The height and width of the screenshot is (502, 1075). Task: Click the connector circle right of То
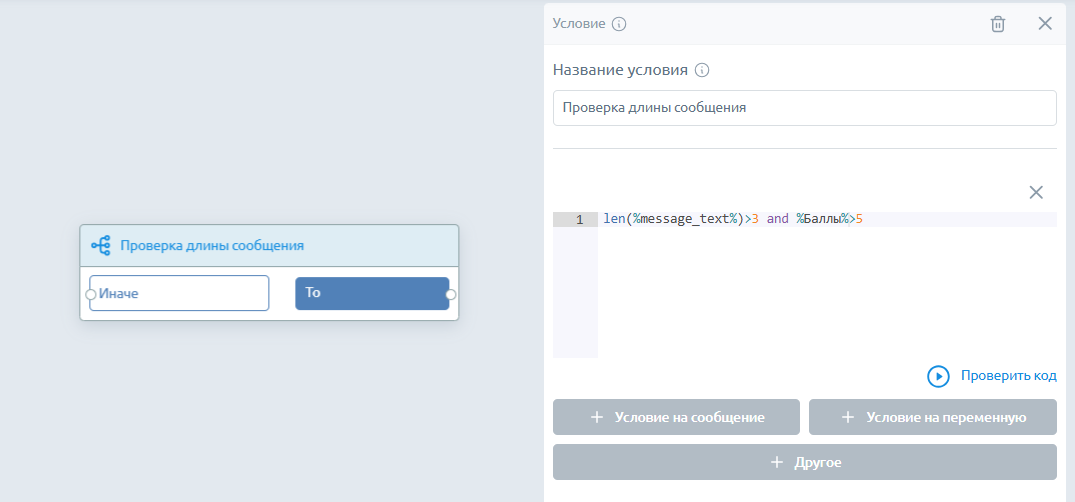450,294
